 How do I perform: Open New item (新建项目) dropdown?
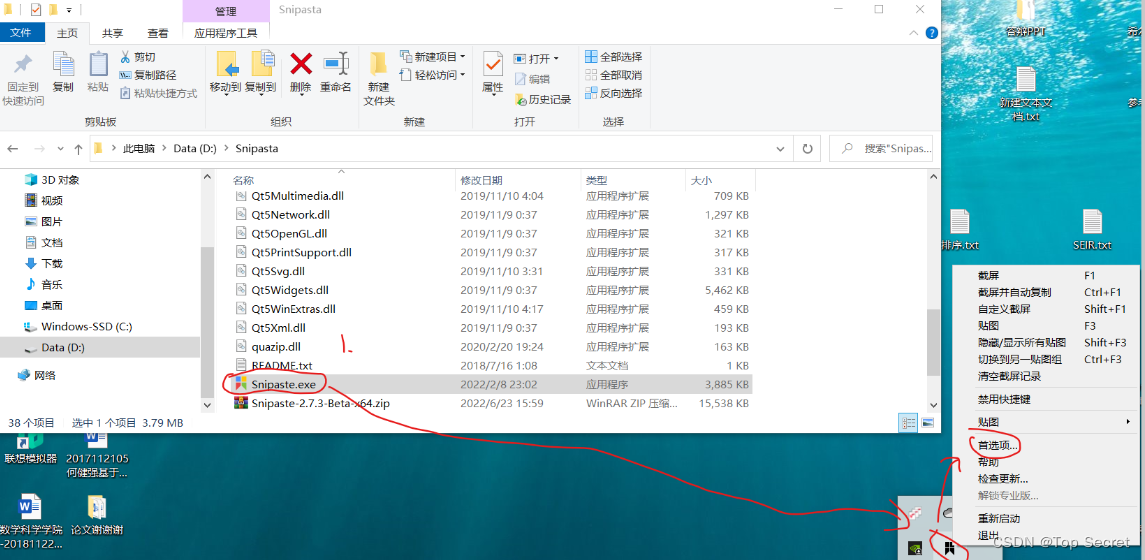463,56
